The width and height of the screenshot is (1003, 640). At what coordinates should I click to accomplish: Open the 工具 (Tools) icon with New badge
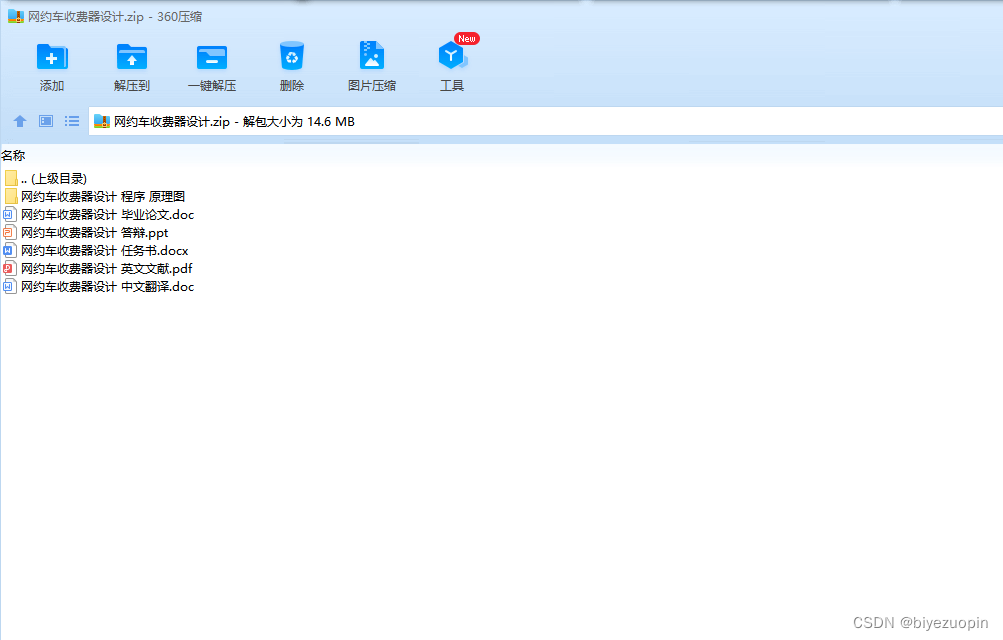click(x=454, y=56)
